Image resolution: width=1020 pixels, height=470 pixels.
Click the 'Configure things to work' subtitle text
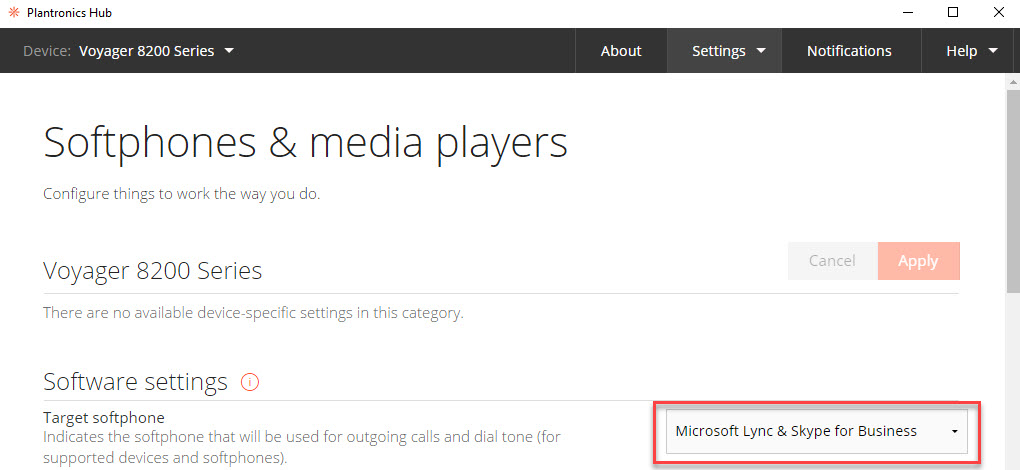point(181,194)
